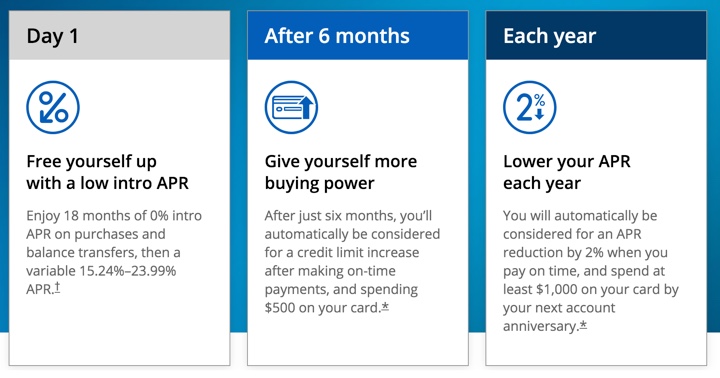Open the asterisk footnote after $500 card text
The height and width of the screenshot is (378, 720).
tap(385, 306)
